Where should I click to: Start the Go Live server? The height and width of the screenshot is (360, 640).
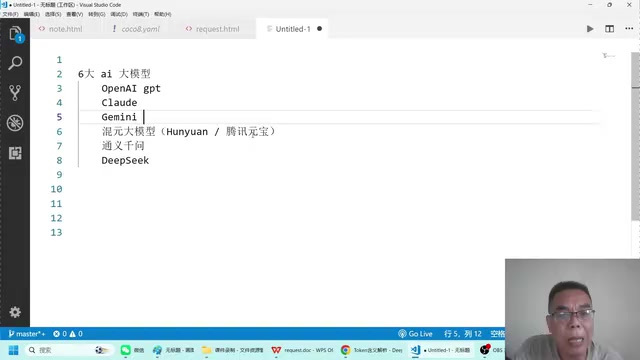tap(415, 333)
